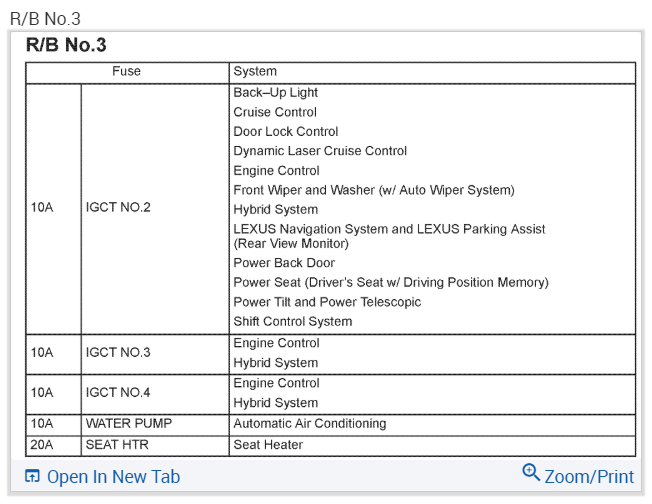Click Engine Control in the IGCT NO.3 row
Screen dimensions: 652x504
(276, 343)
